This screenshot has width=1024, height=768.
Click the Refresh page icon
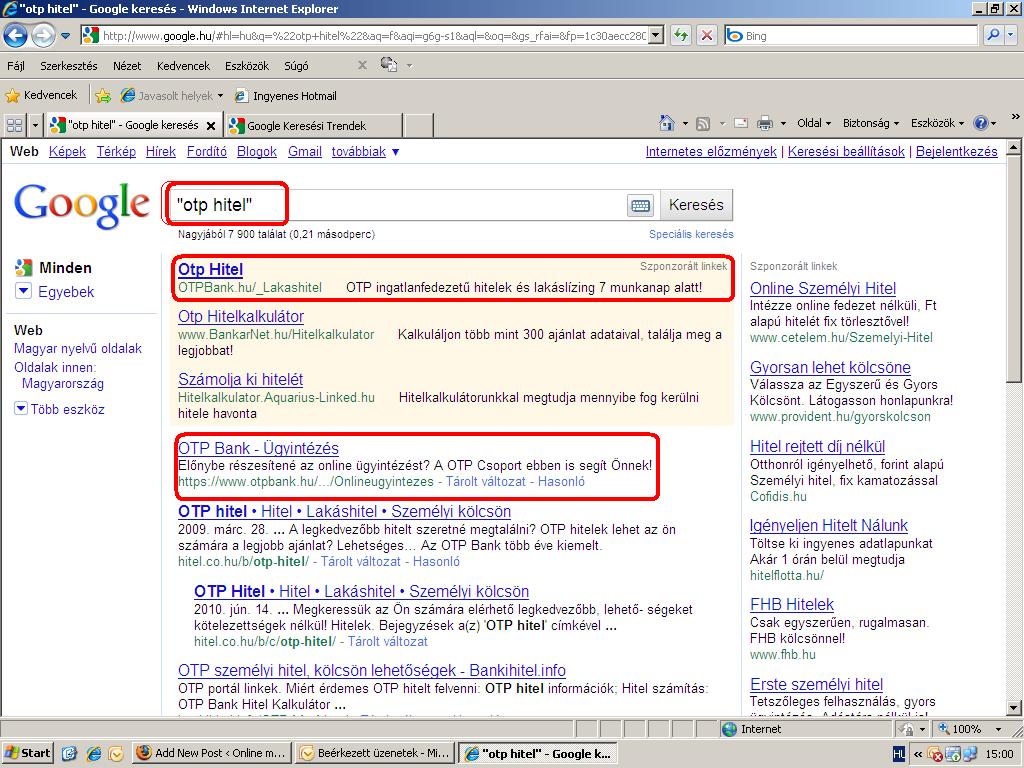click(681, 35)
